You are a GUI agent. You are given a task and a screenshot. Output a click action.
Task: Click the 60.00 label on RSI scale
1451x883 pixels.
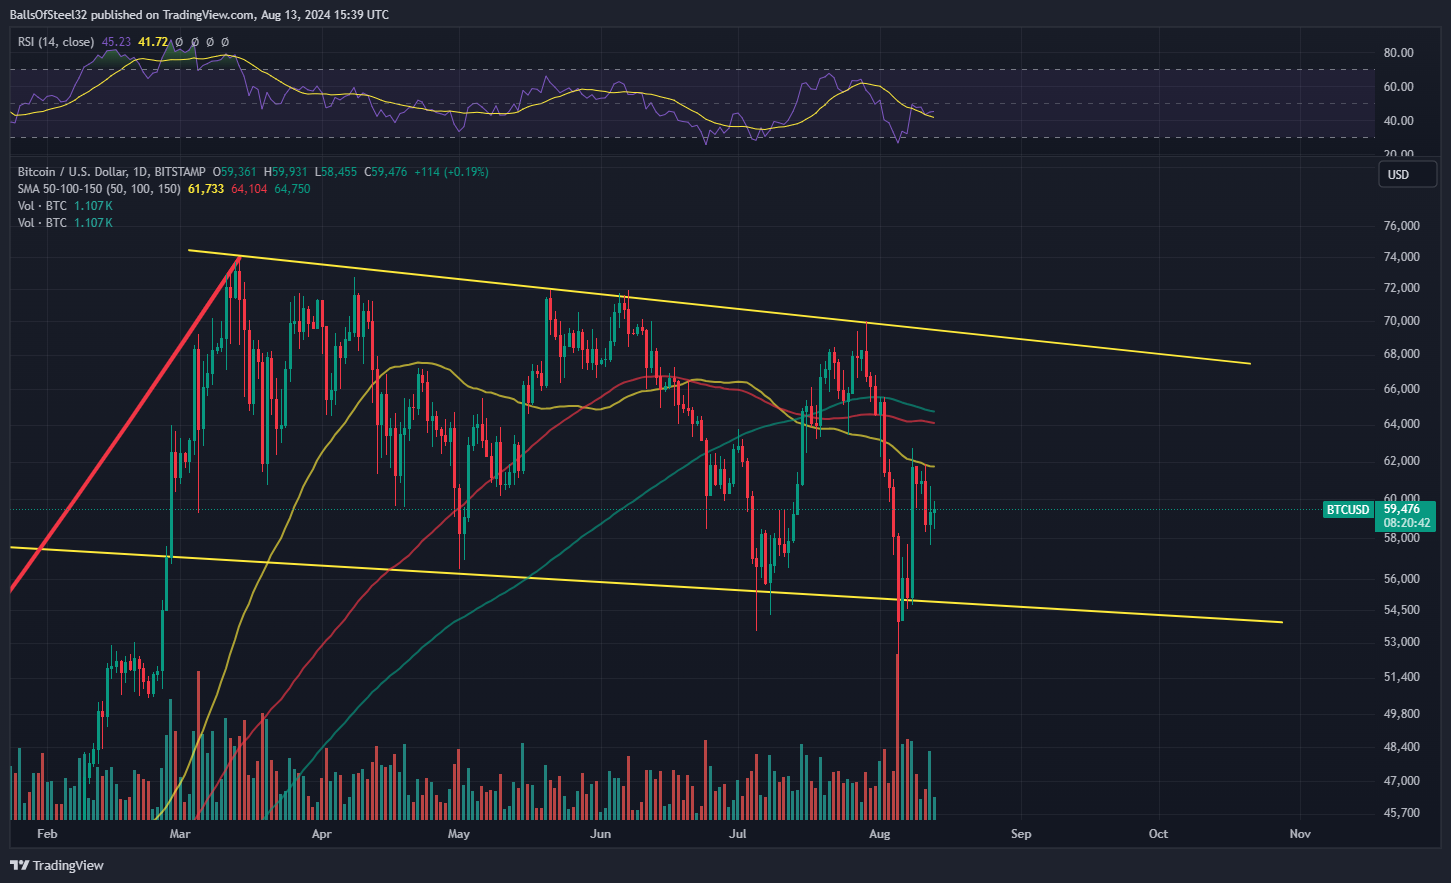[x=1398, y=87]
